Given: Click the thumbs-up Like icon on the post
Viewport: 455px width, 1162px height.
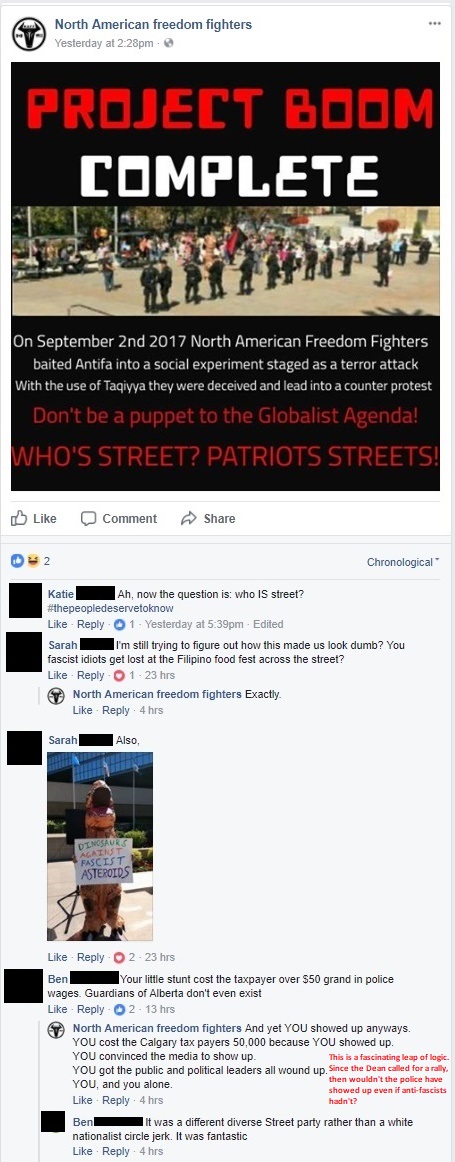Looking at the screenshot, I should tap(19, 518).
